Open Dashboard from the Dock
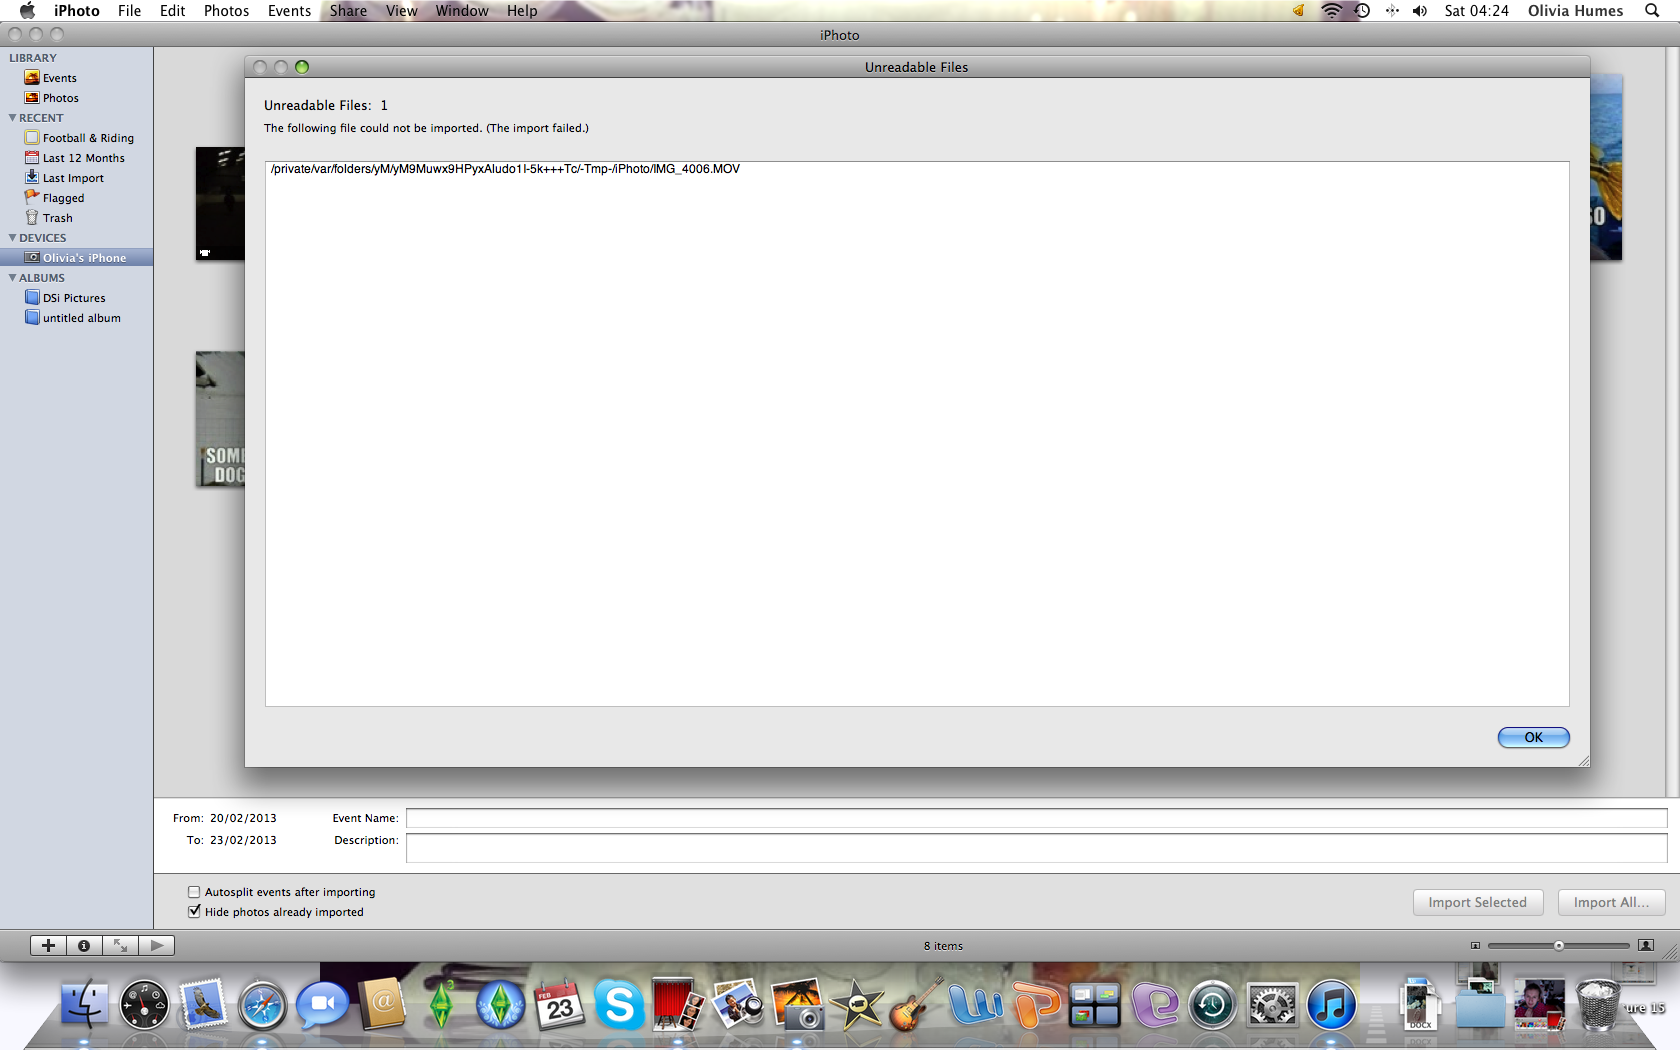This screenshot has width=1680, height=1050. tap(144, 1005)
